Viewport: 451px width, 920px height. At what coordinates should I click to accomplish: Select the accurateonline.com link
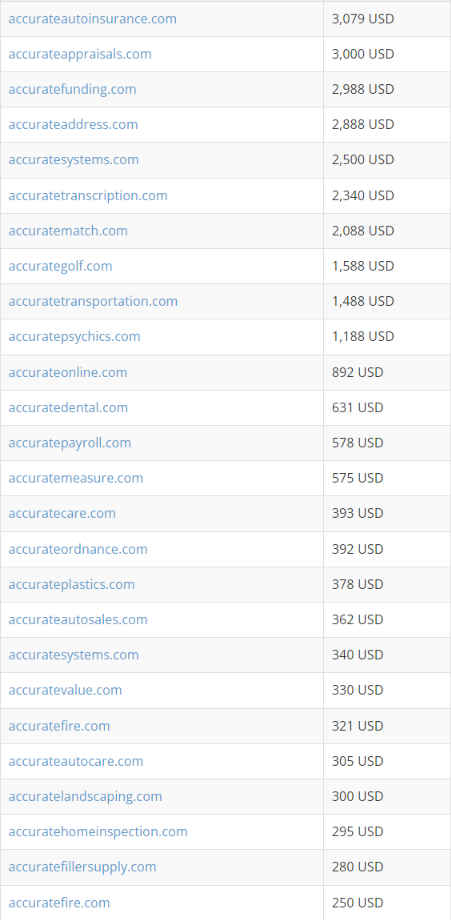tap(67, 373)
